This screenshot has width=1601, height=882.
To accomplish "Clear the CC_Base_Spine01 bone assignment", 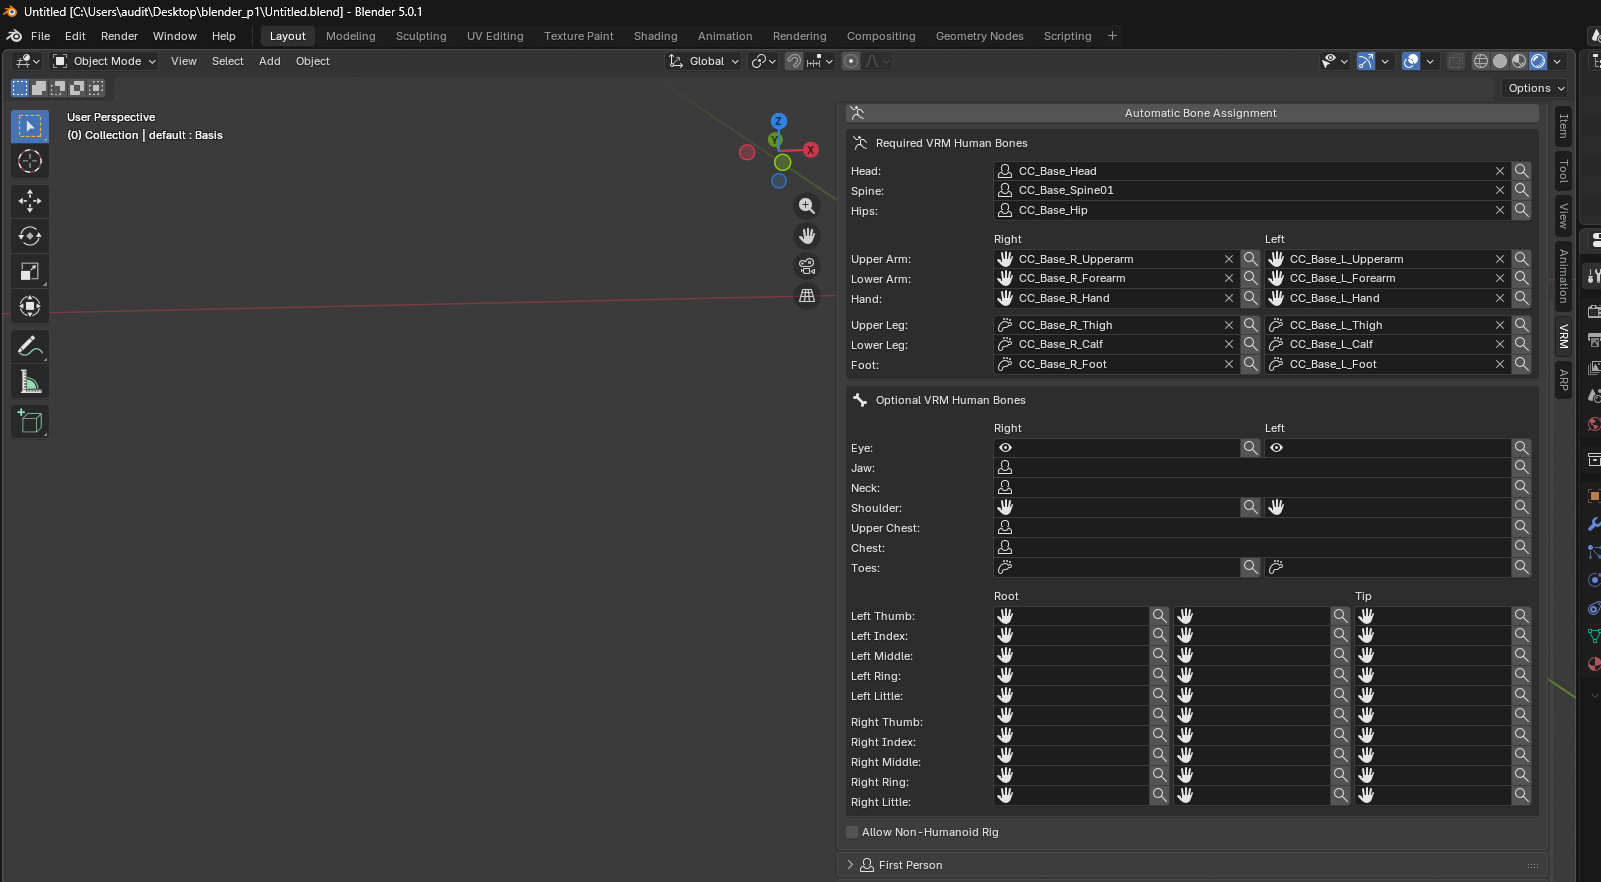I will 1500,190.
